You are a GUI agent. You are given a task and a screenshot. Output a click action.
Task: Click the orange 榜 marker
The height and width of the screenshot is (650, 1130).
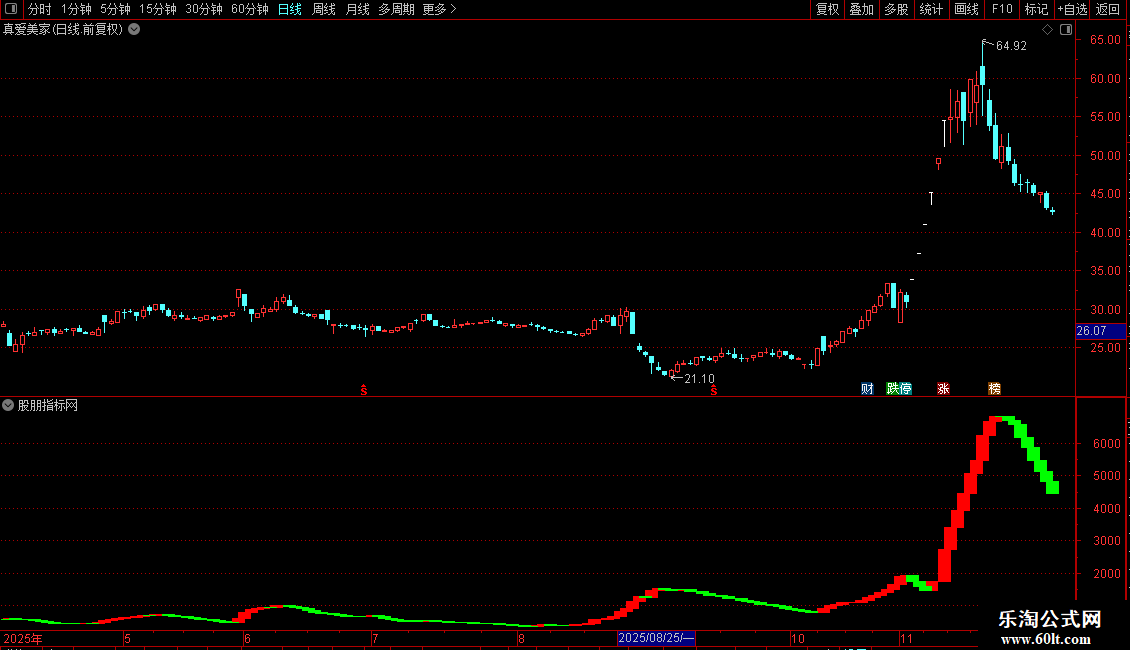tap(995, 388)
